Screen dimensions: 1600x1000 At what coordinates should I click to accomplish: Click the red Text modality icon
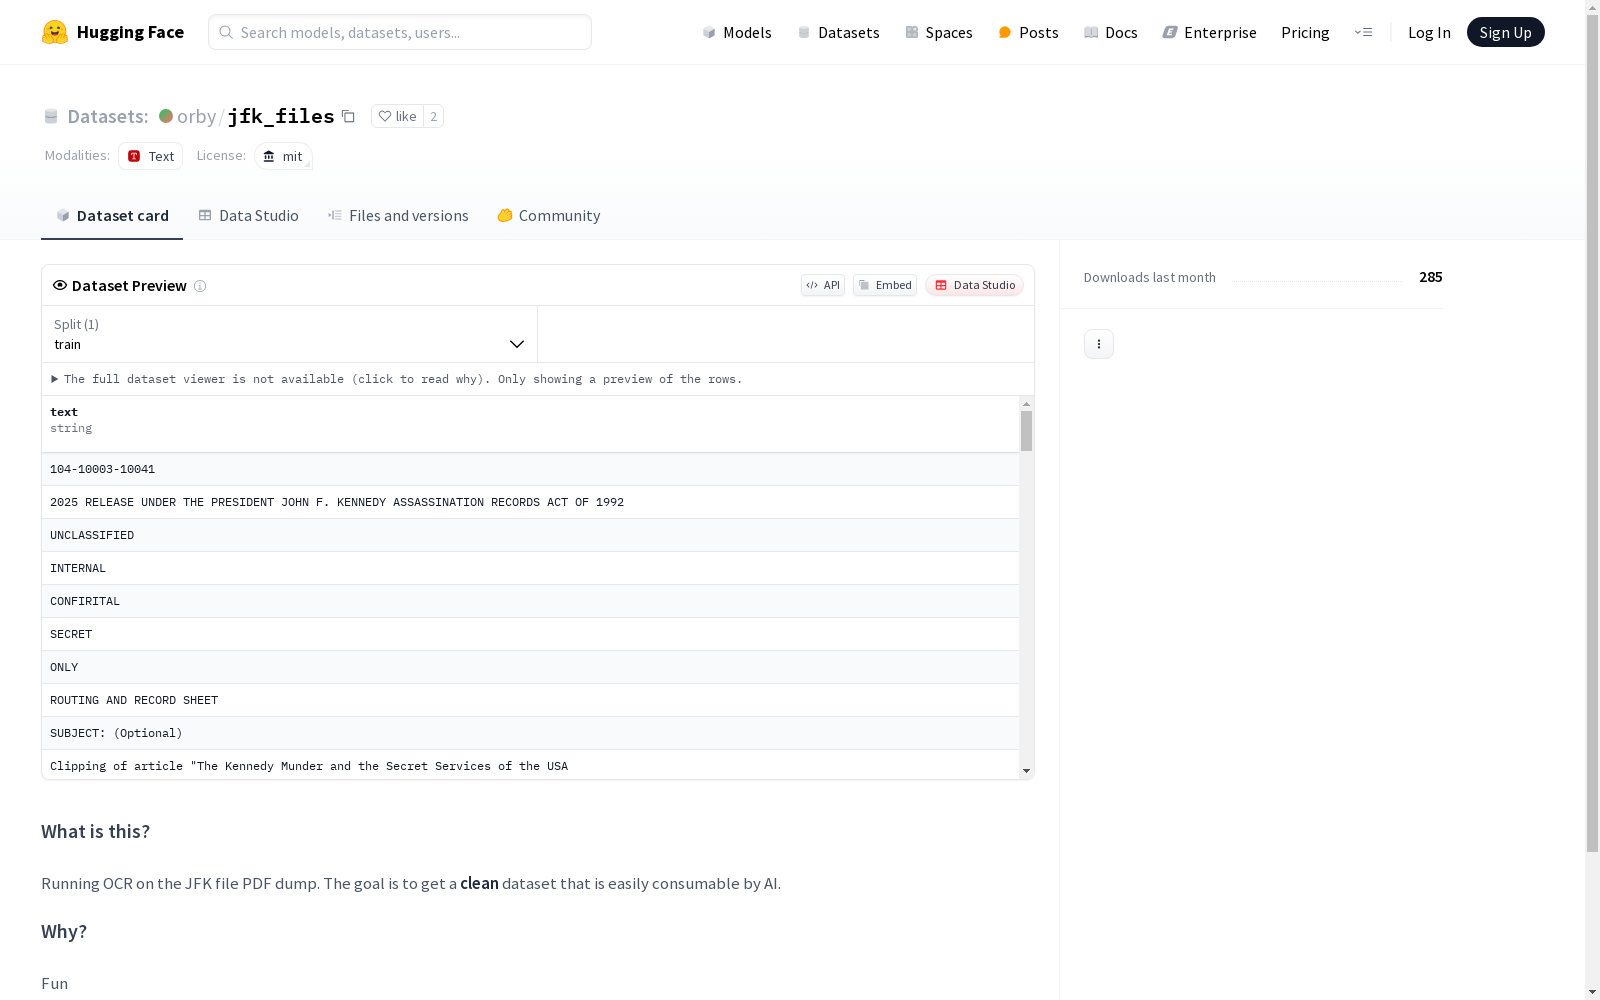point(134,156)
